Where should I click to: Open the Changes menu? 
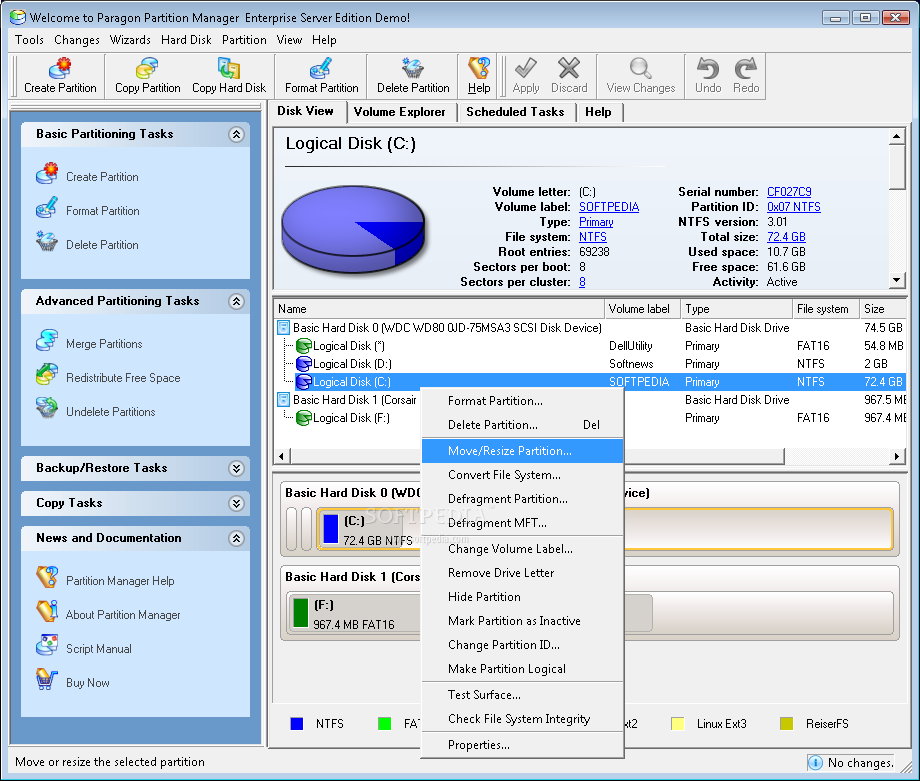[x=77, y=40]
